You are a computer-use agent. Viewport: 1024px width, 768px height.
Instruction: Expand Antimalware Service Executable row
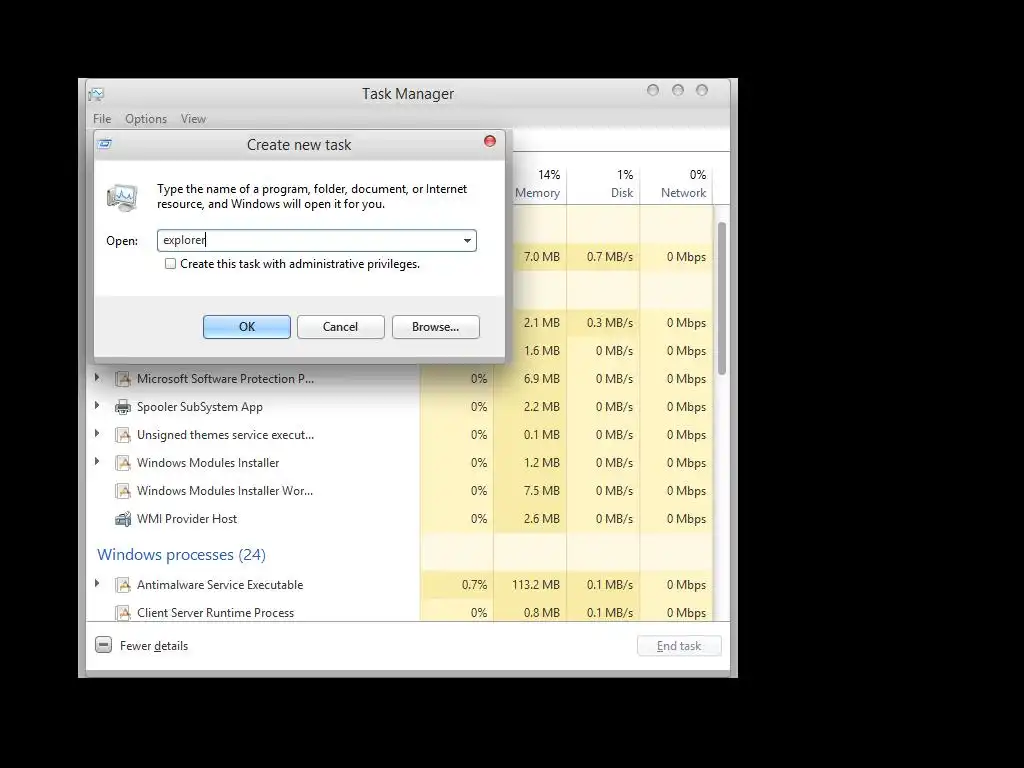coord(97,584)
